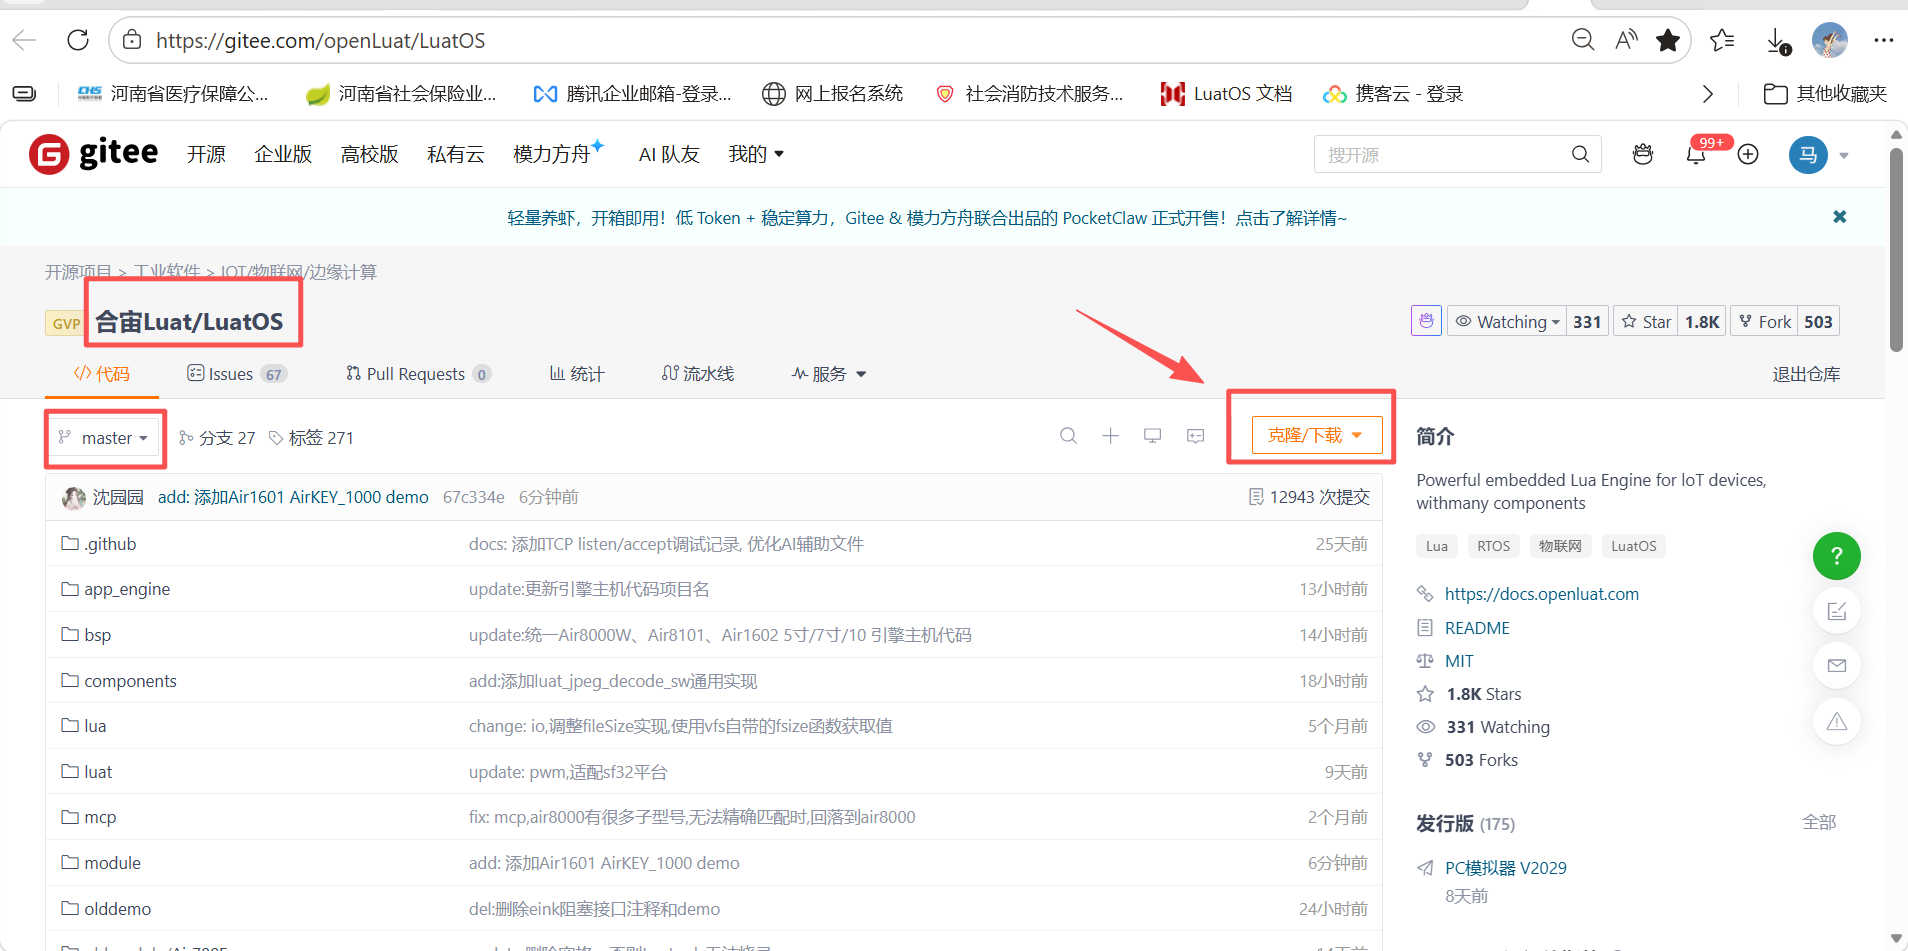Open the favorites list icon
The width and height of the screenshot is (1908, 951).
tap(1722, 40)
